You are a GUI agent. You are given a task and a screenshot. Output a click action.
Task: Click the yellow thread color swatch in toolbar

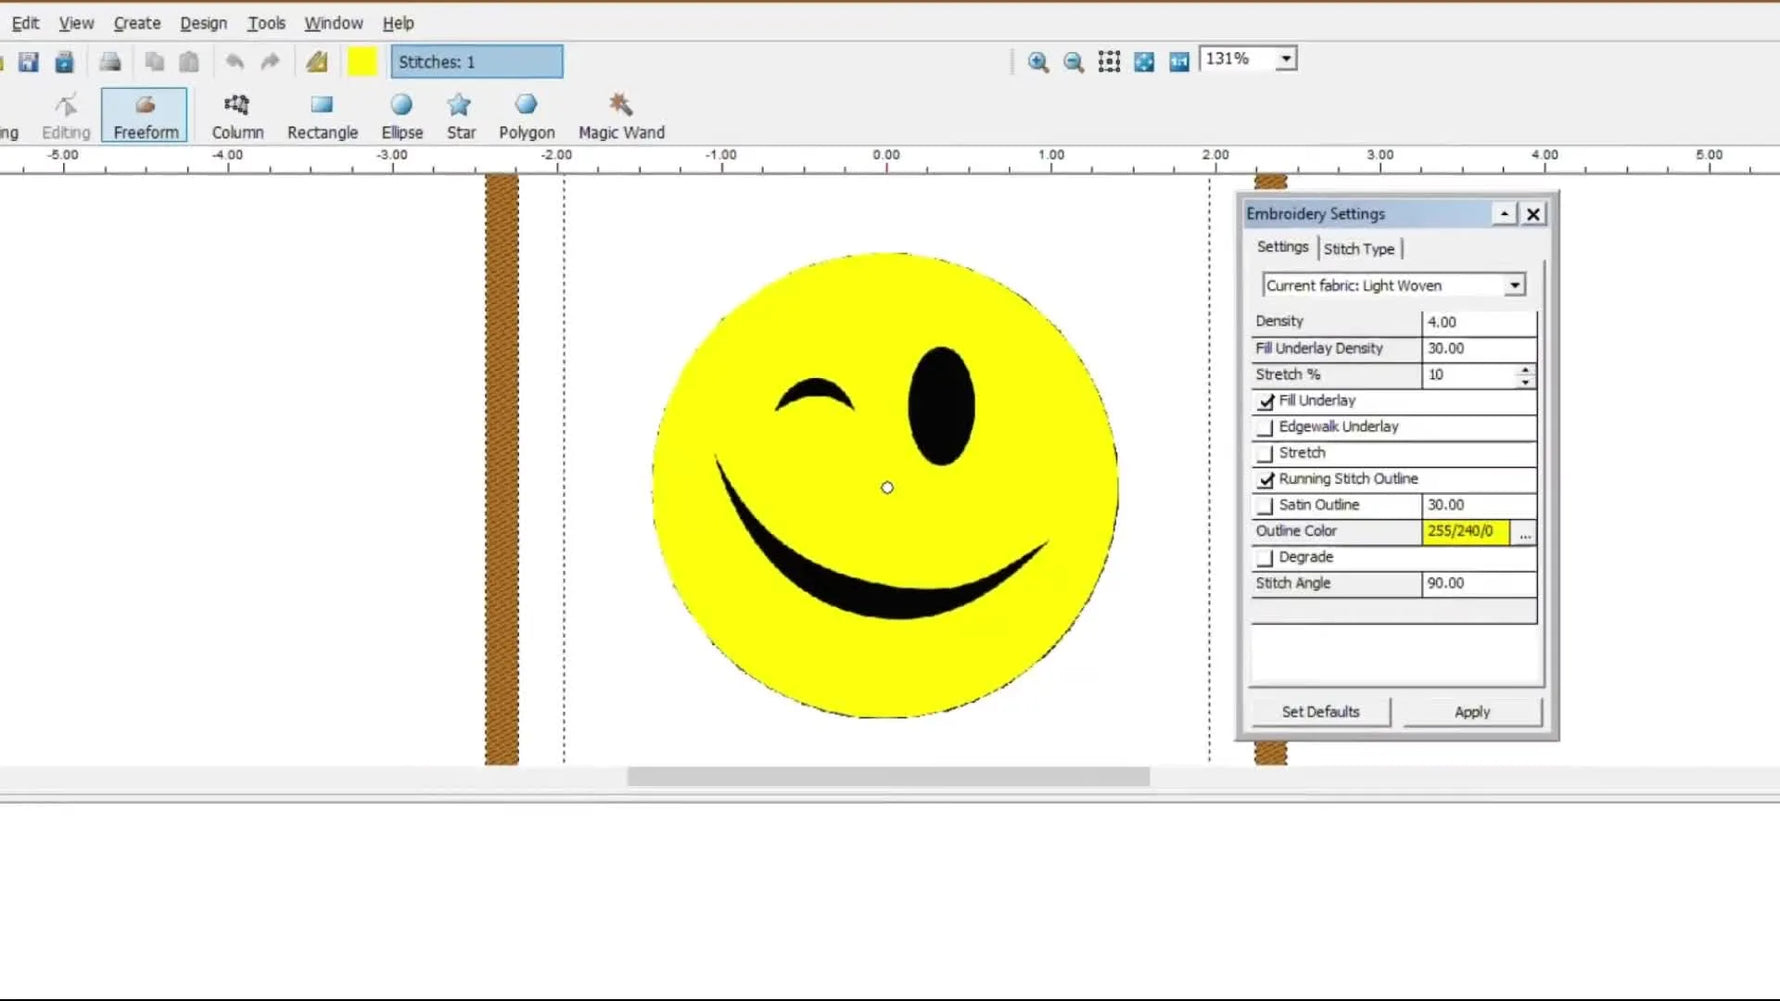point(362,62)
